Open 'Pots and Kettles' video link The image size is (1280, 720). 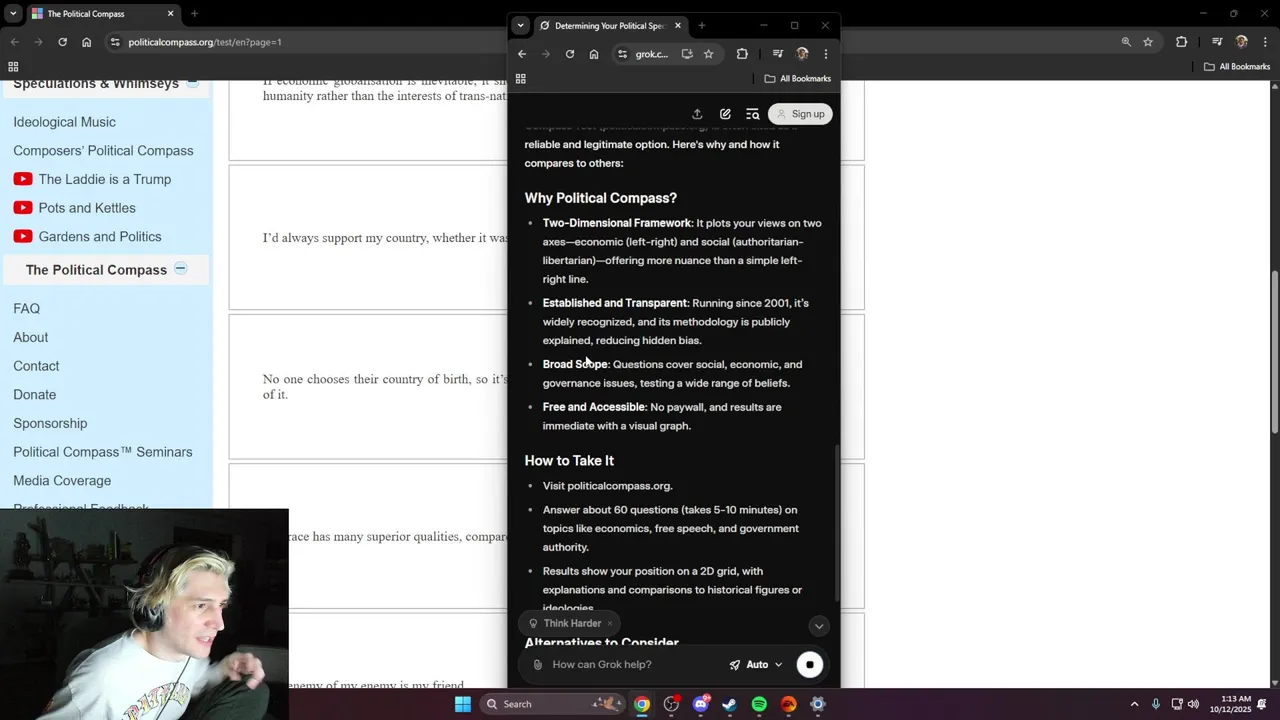87,208
